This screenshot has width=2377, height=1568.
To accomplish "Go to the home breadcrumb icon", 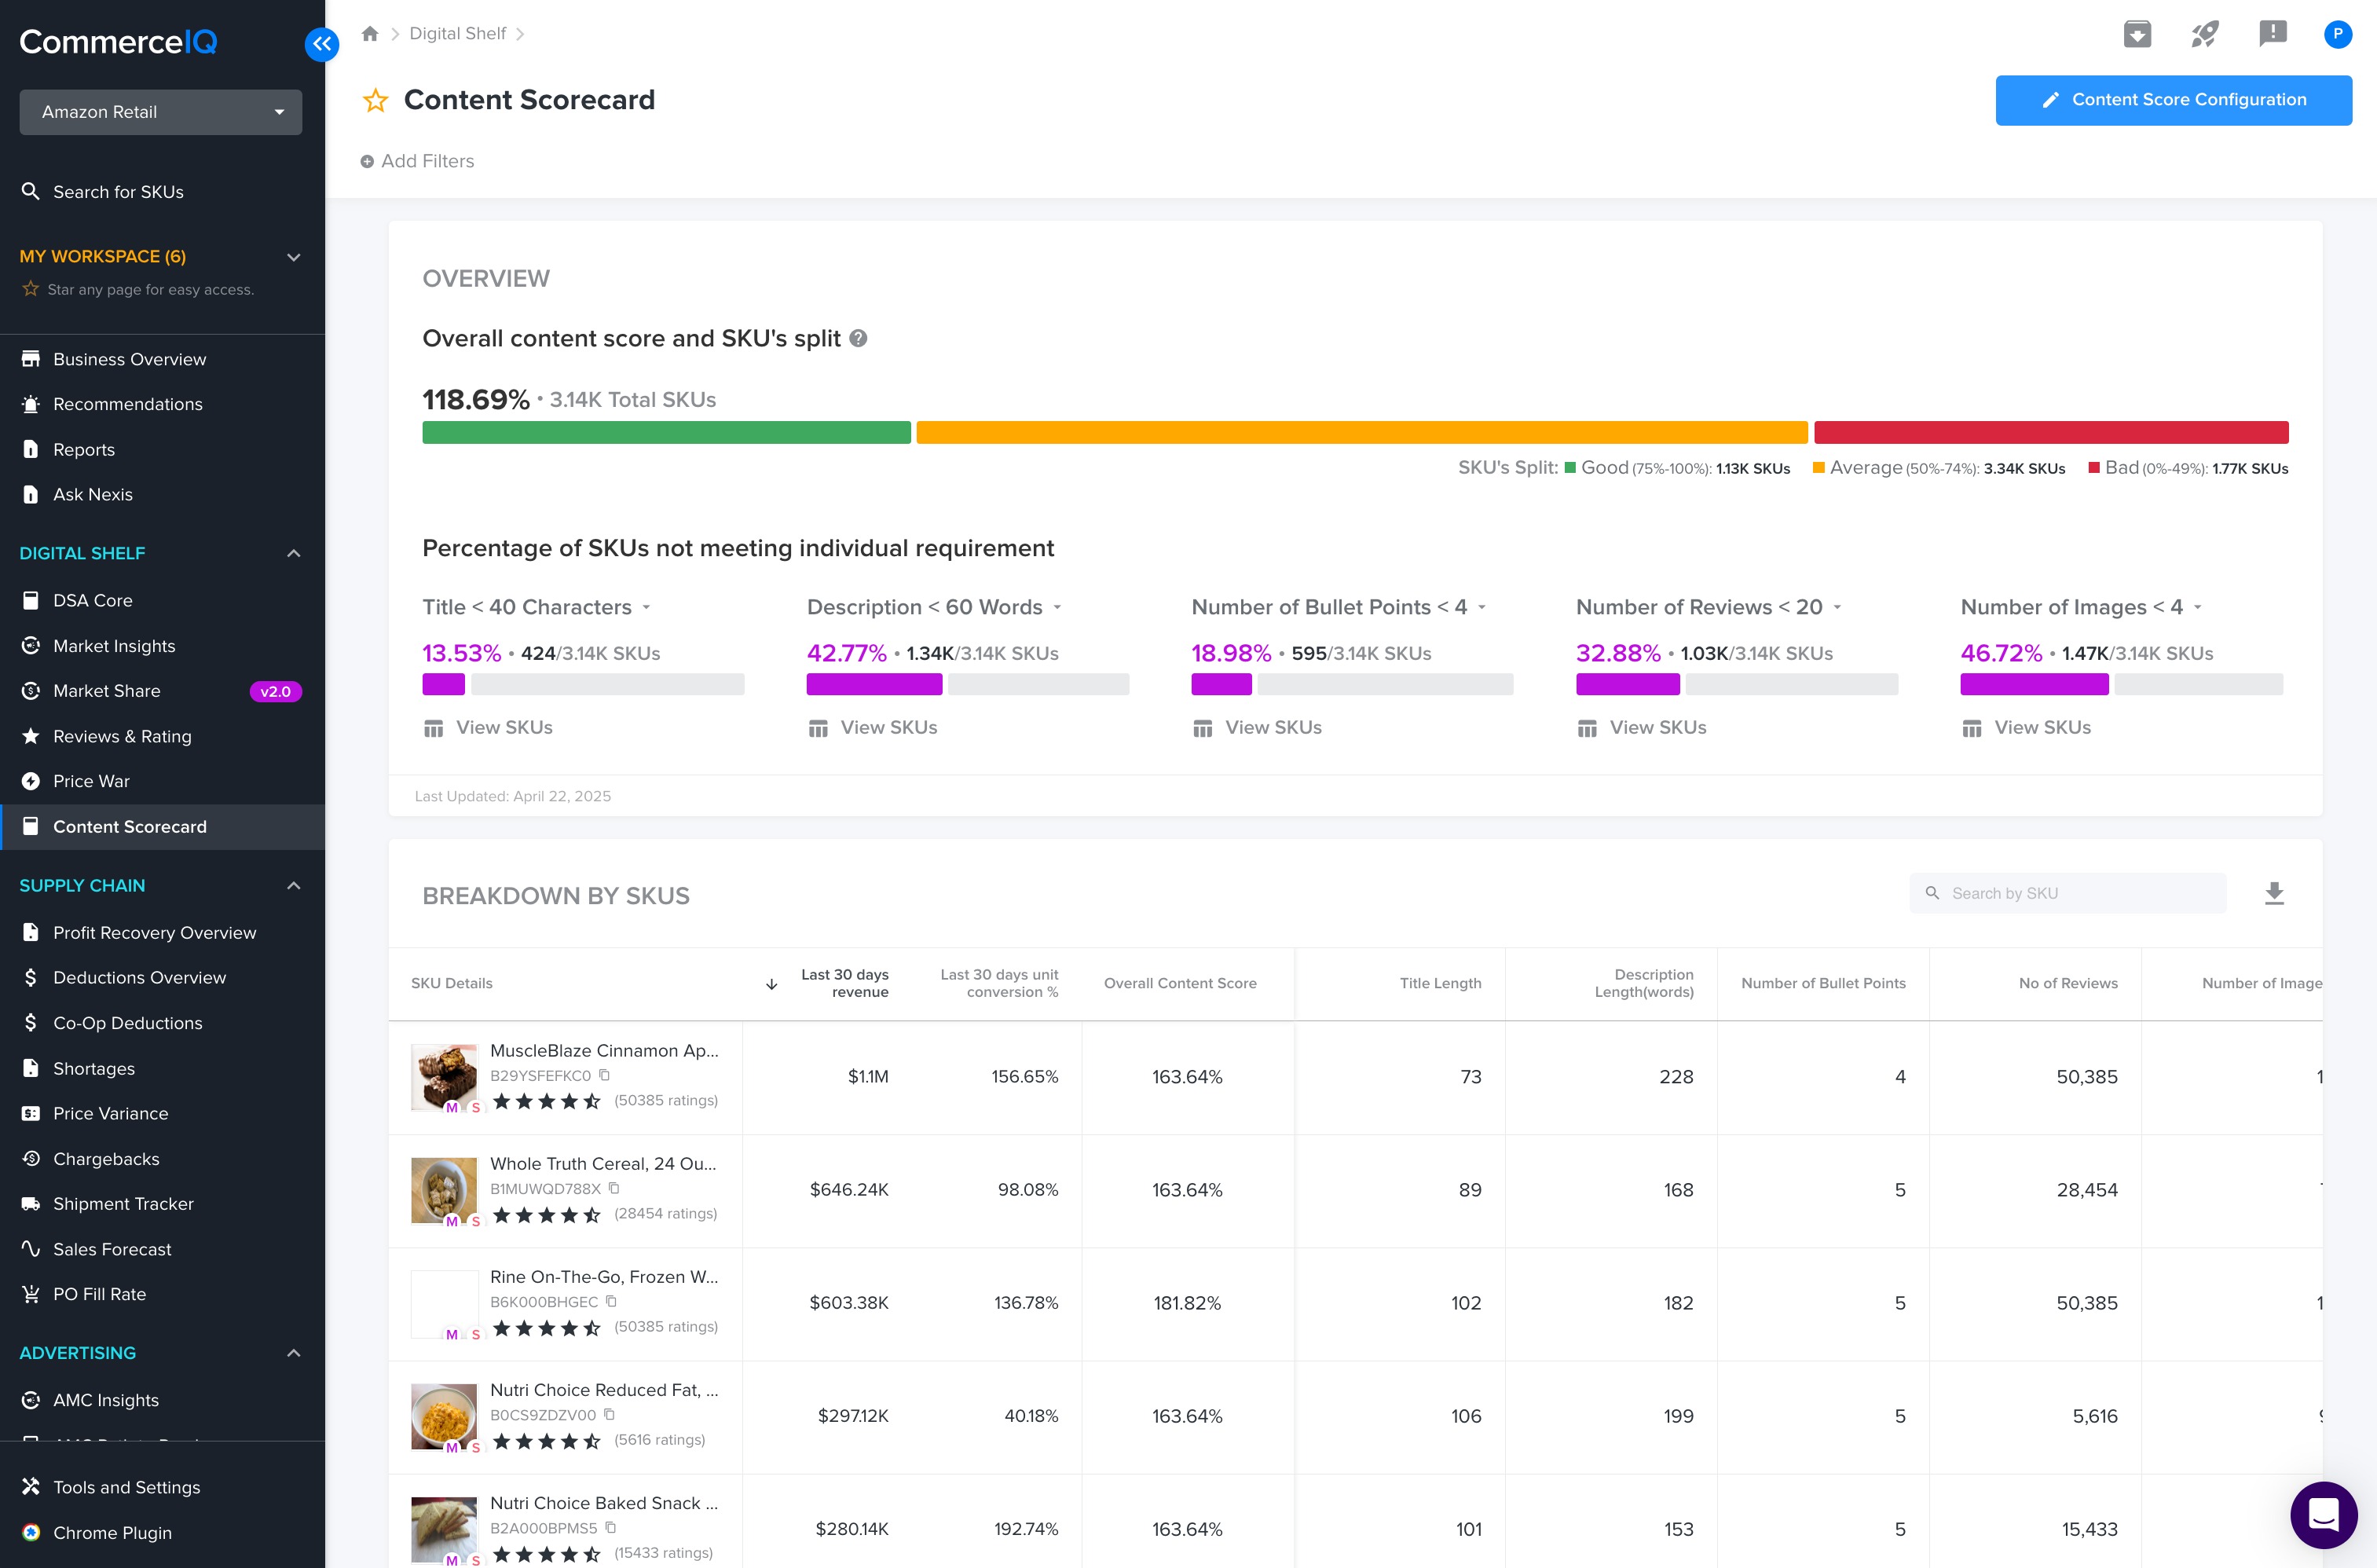I will 370,34.
